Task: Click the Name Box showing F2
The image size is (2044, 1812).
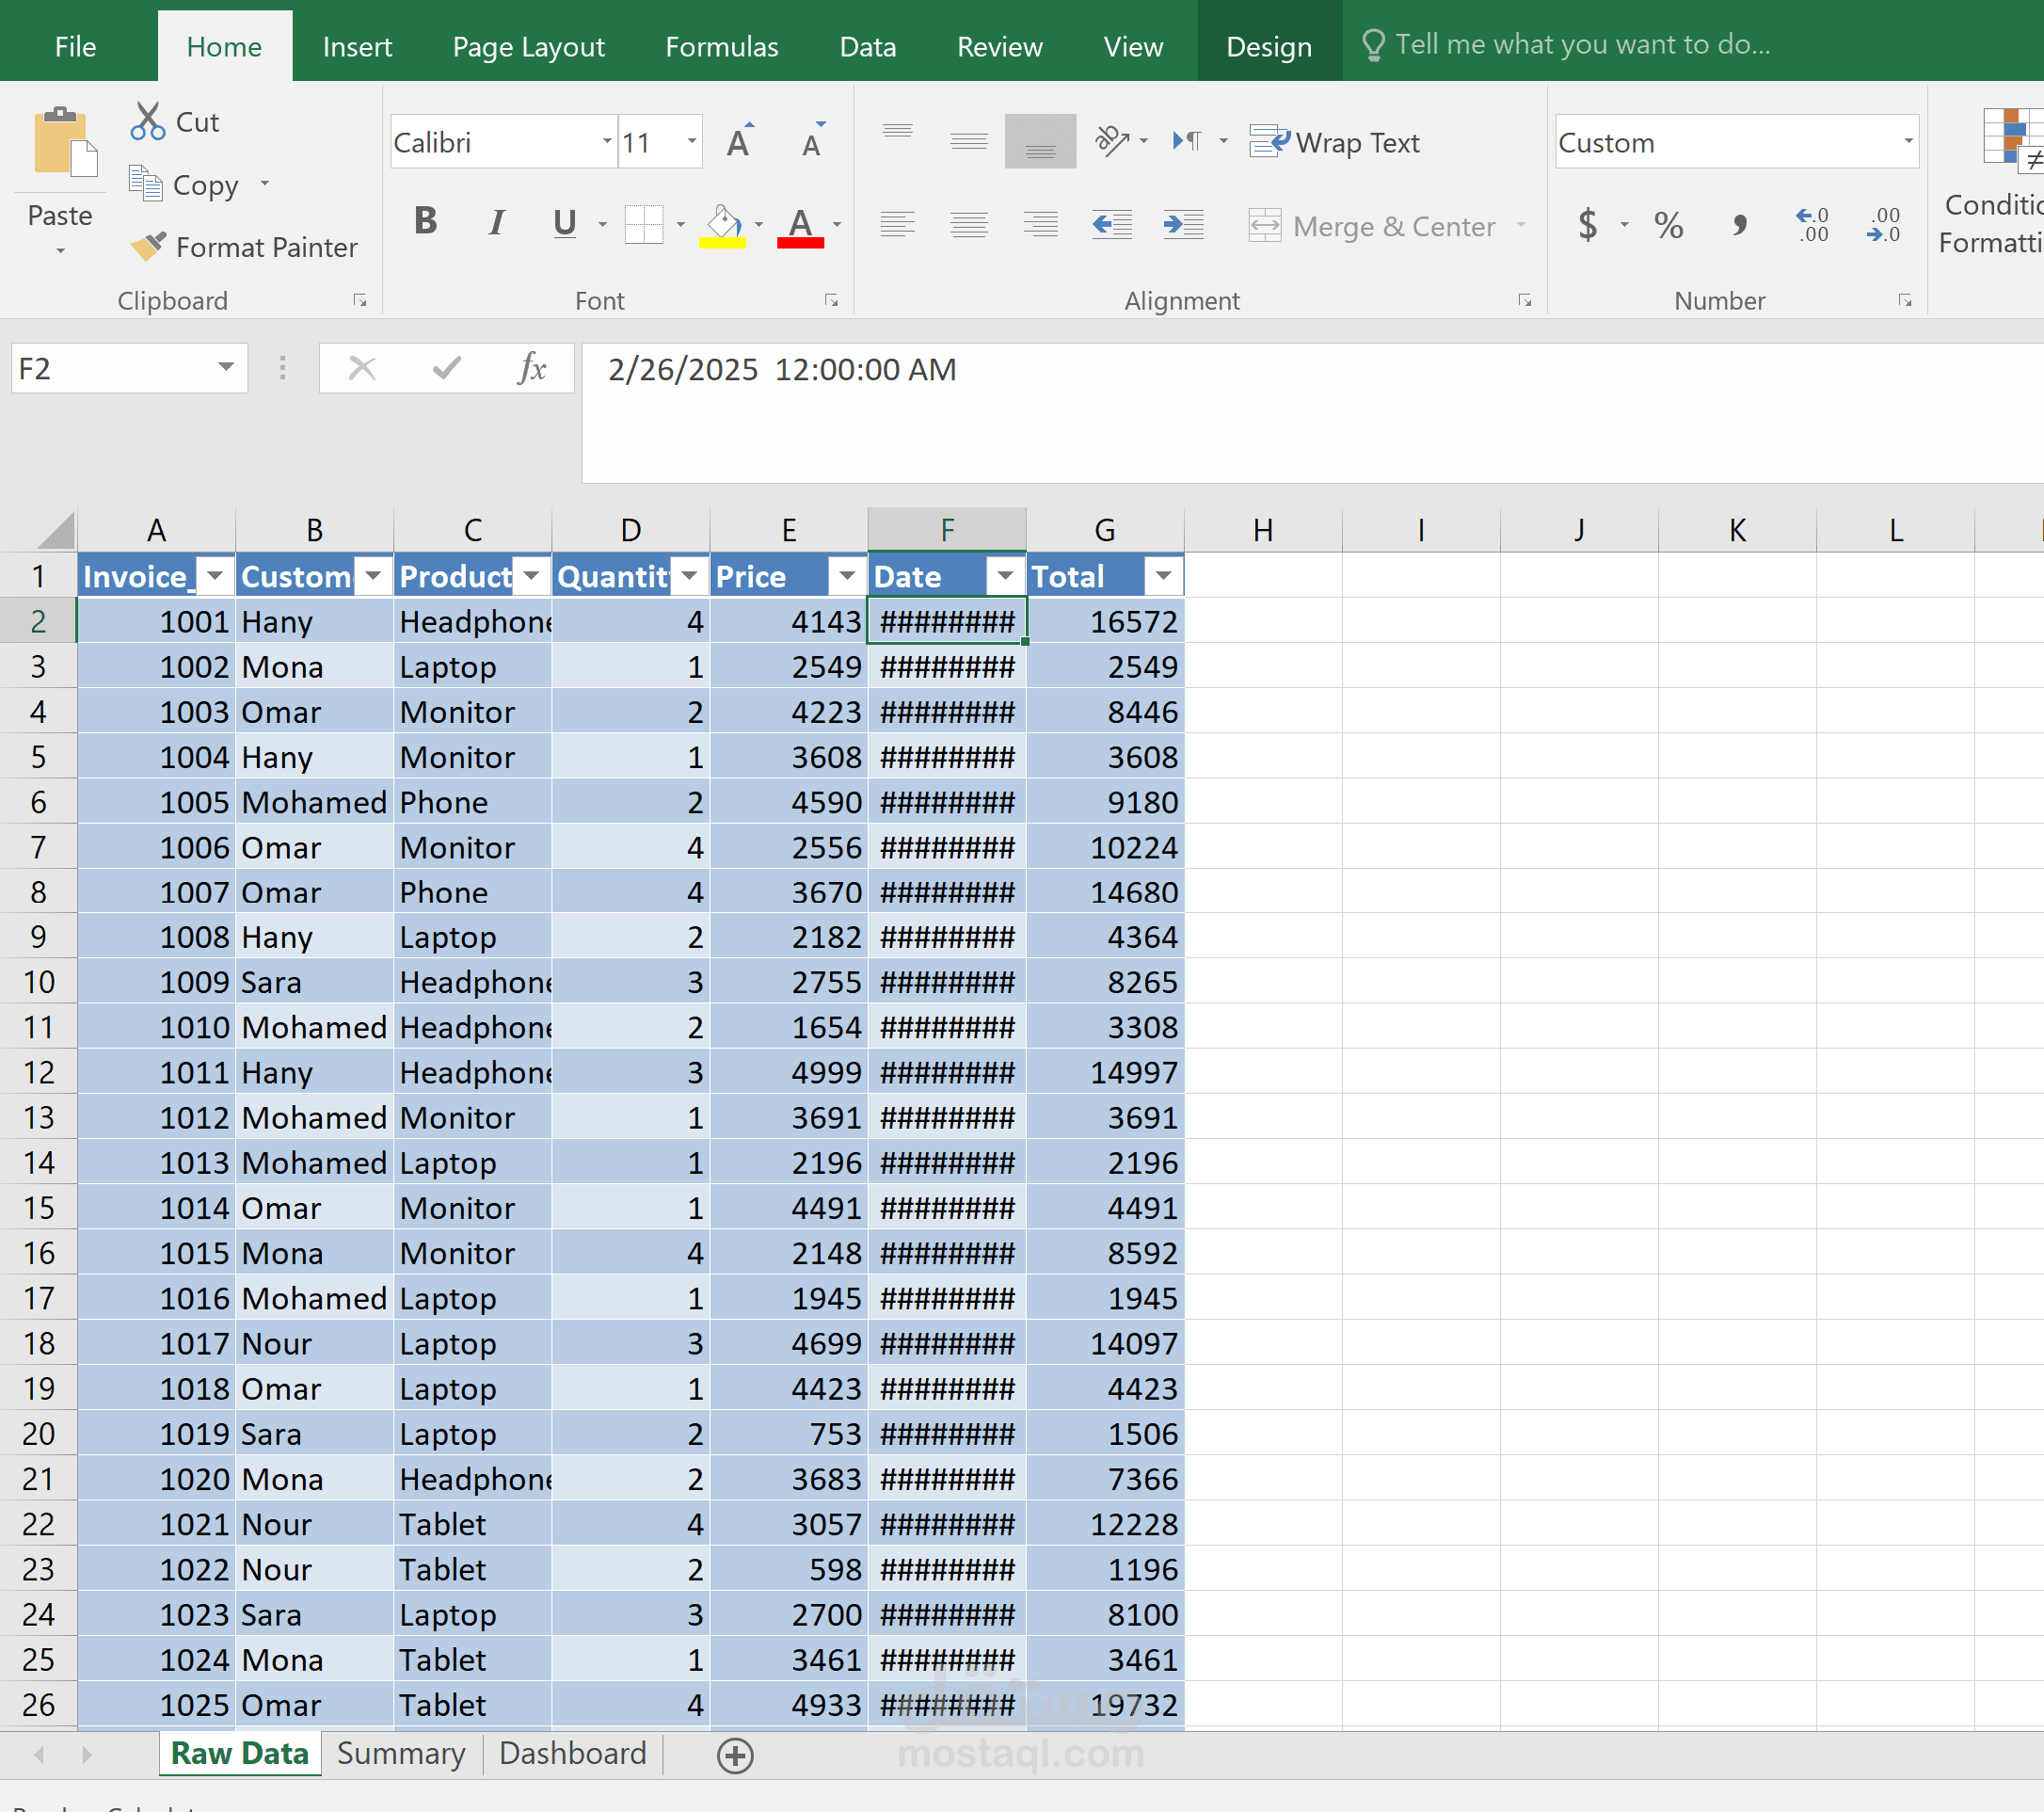Action: pyautogui.click(x=110, y=369)
